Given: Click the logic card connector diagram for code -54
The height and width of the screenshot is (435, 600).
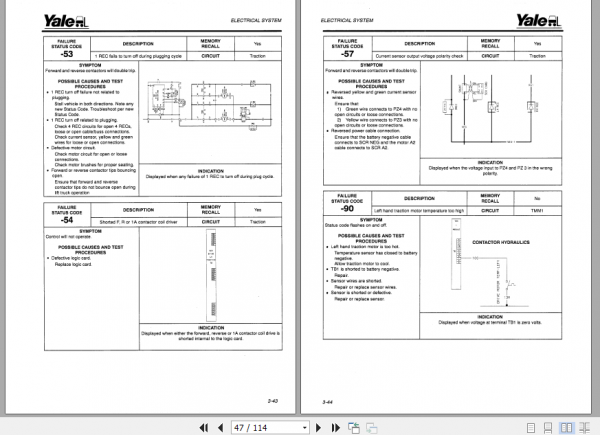Looking at the screenshot, I should [x=212, y=275].
